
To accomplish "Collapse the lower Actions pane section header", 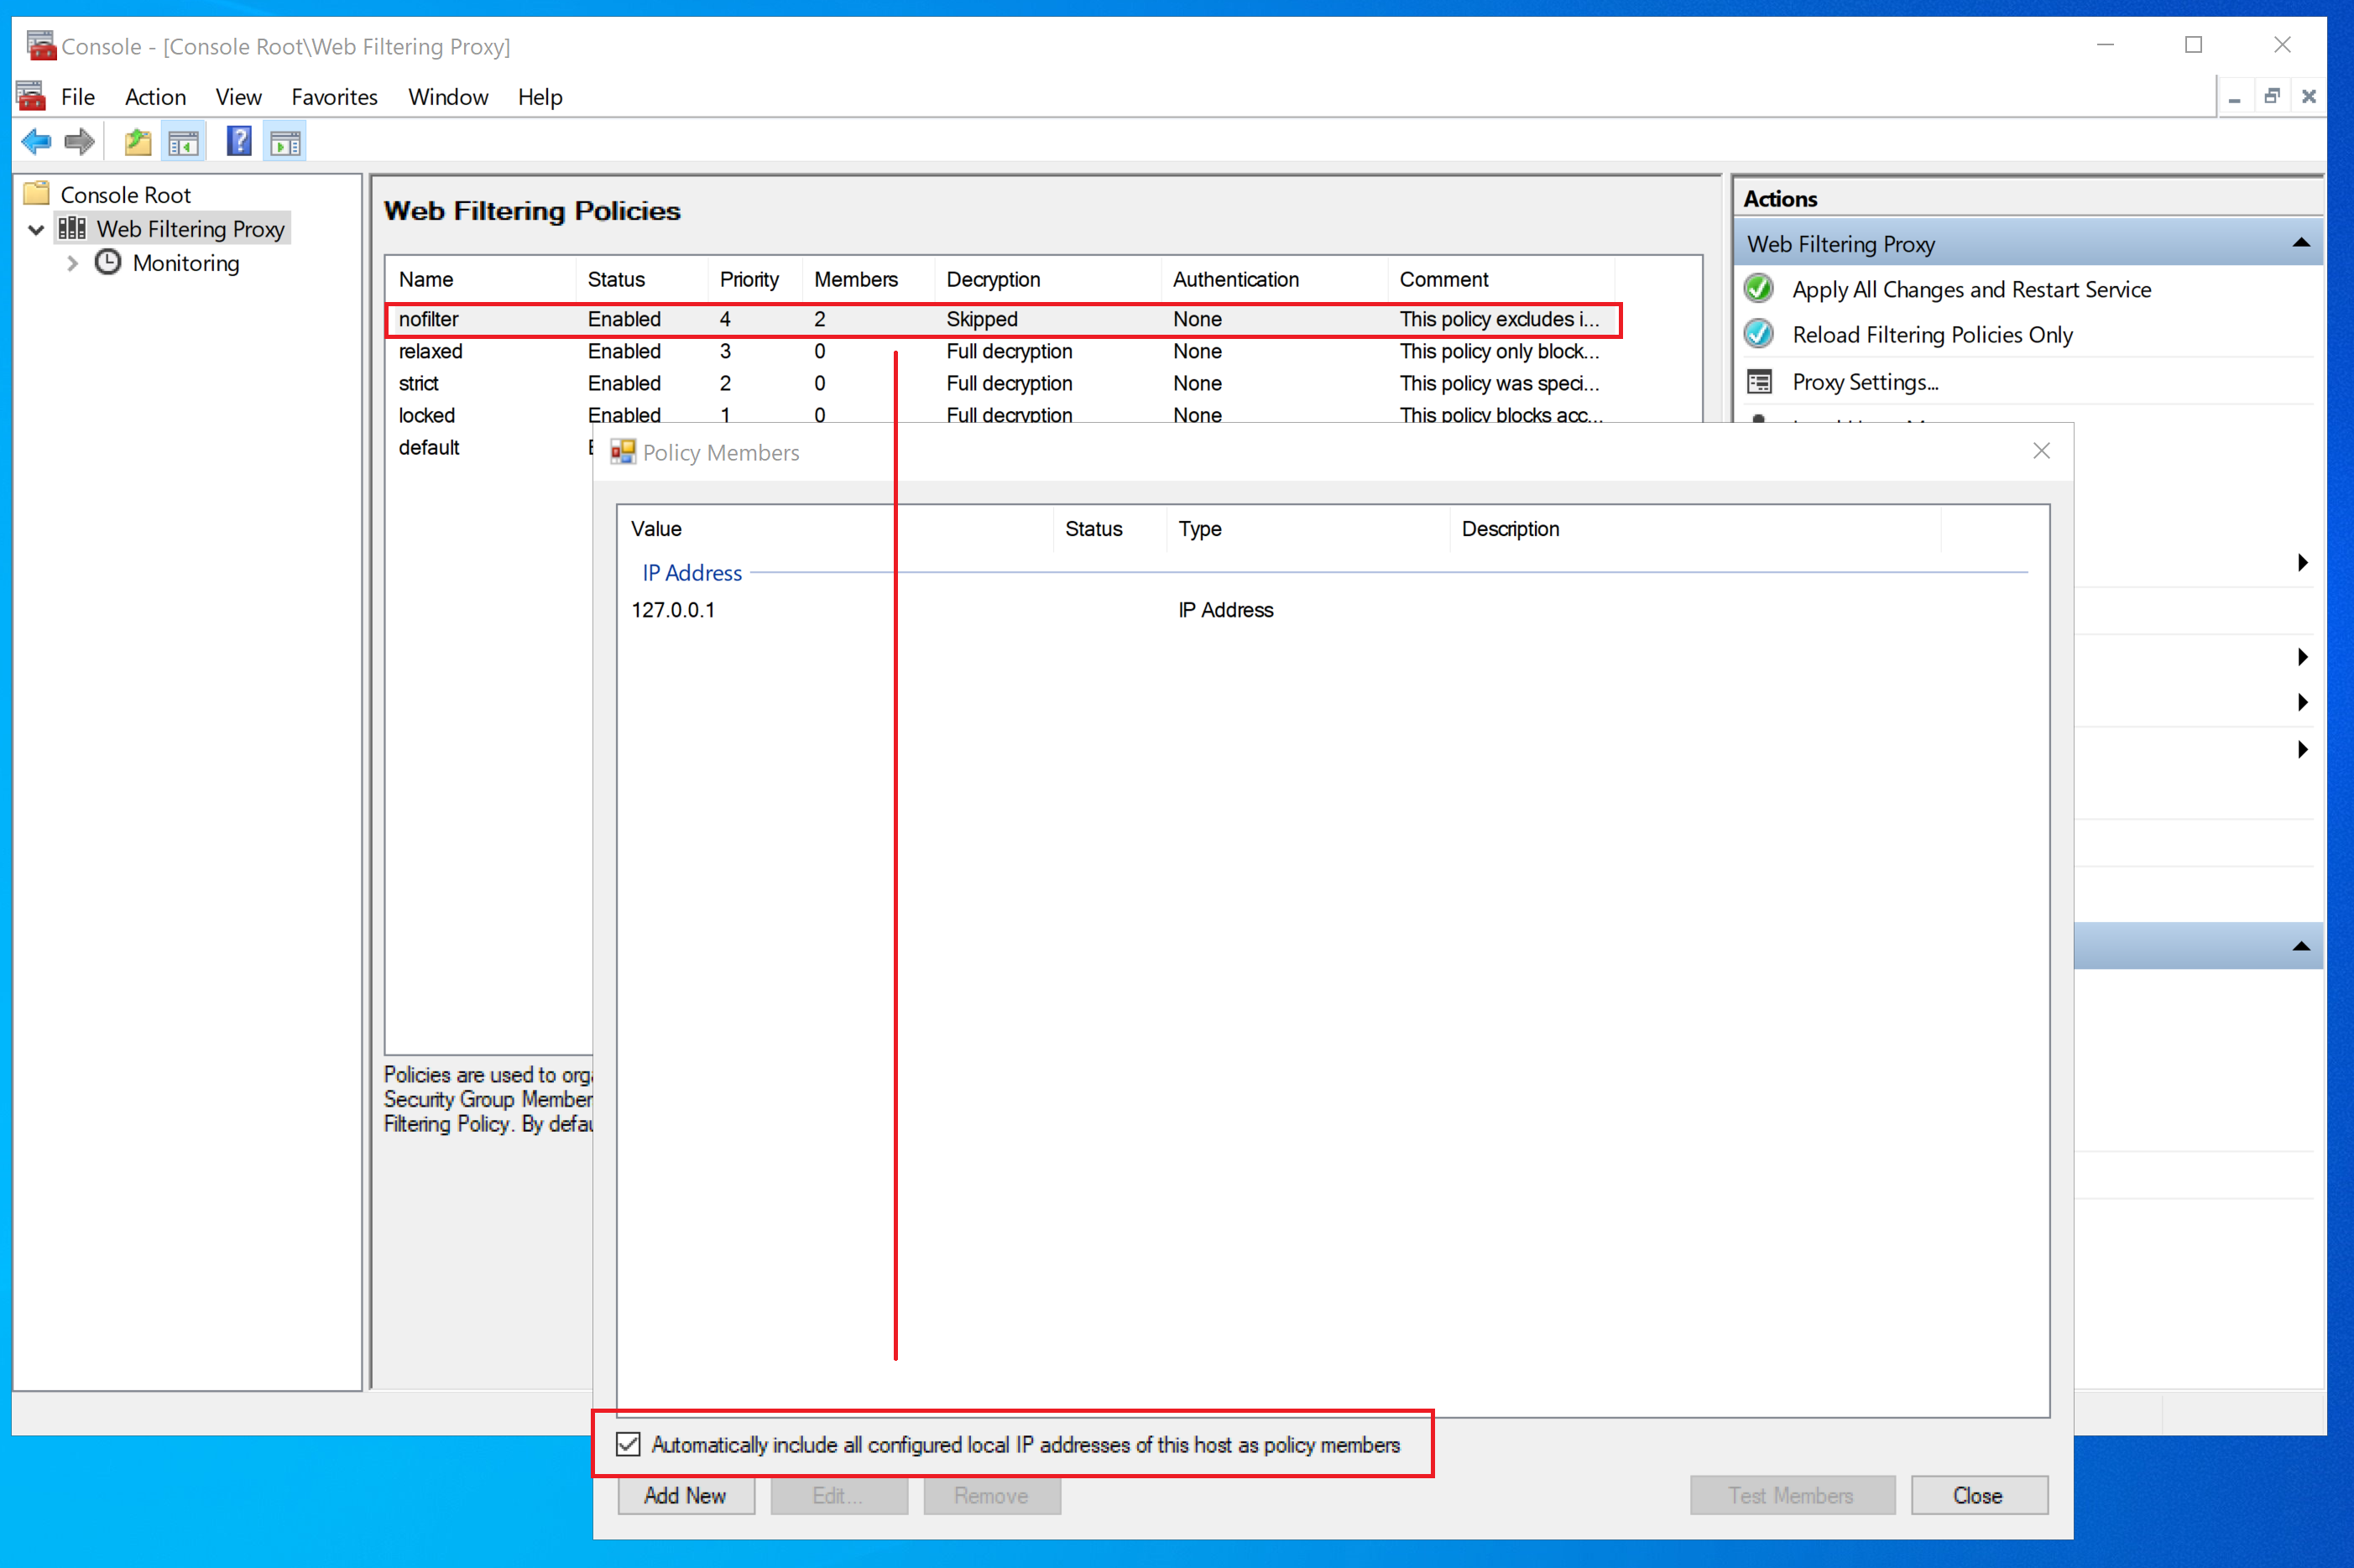I will 2300,946.
